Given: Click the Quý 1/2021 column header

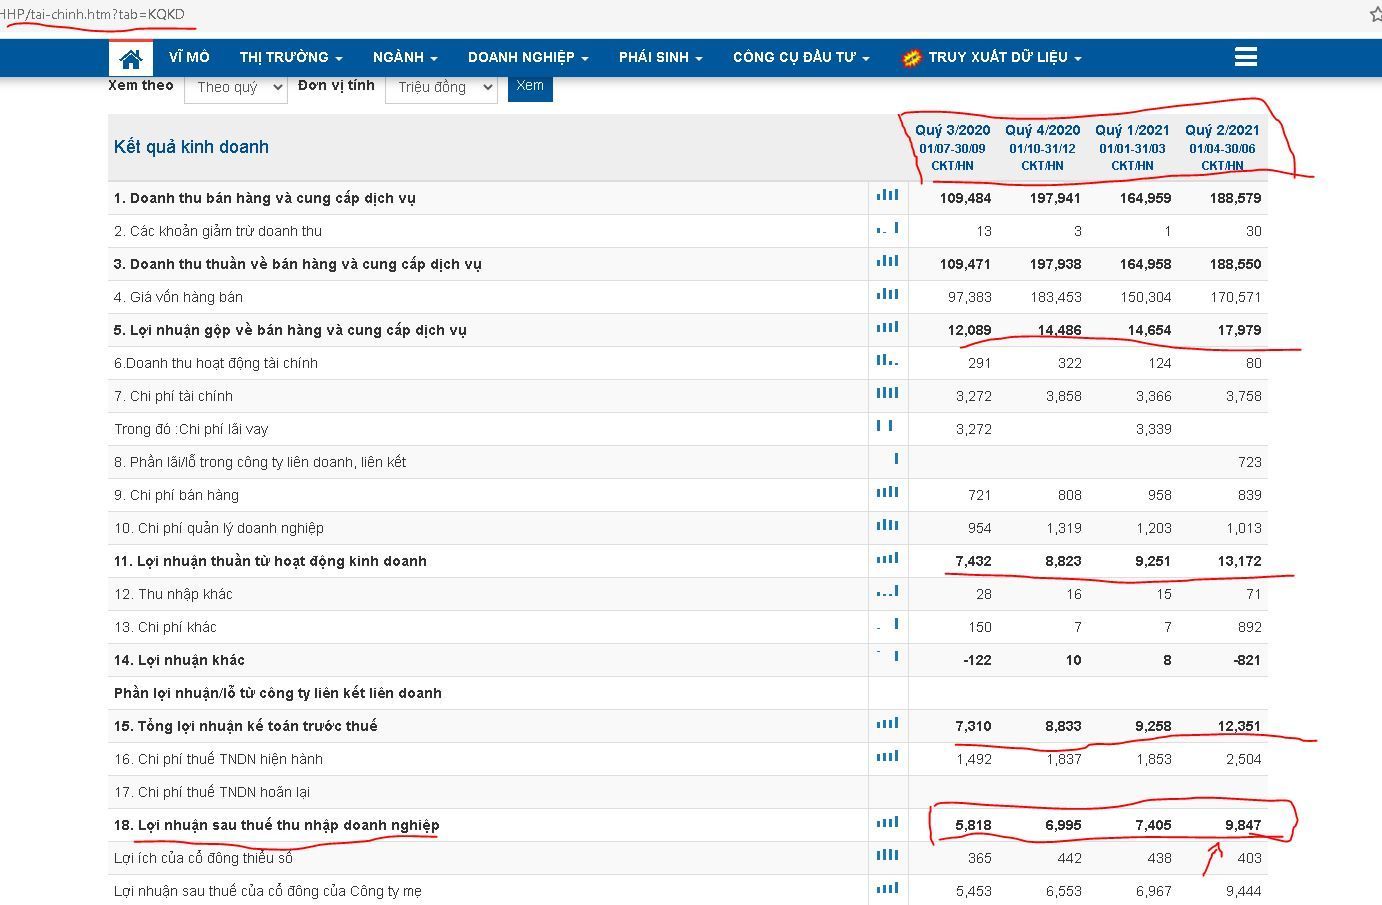Looking at the screenshot, I should pos(1132,147).
